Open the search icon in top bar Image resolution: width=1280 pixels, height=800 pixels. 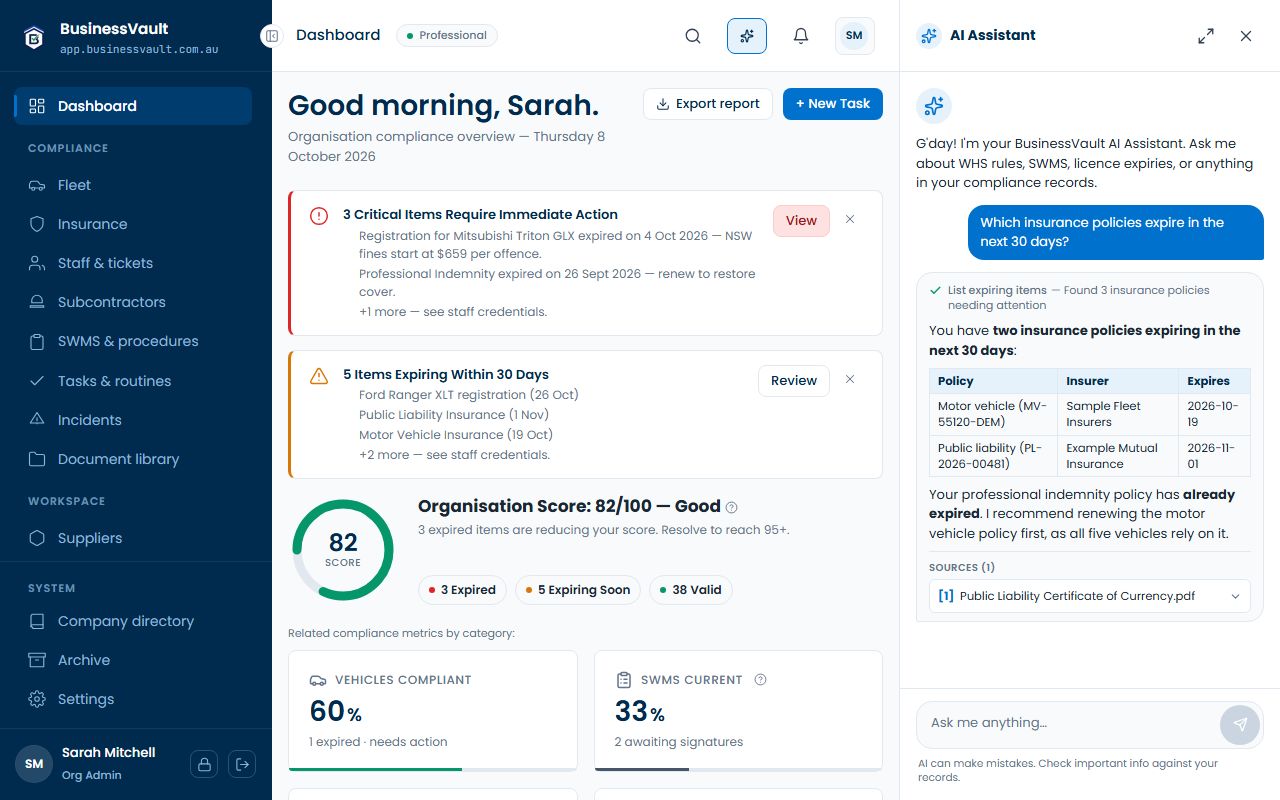point(693,36)
